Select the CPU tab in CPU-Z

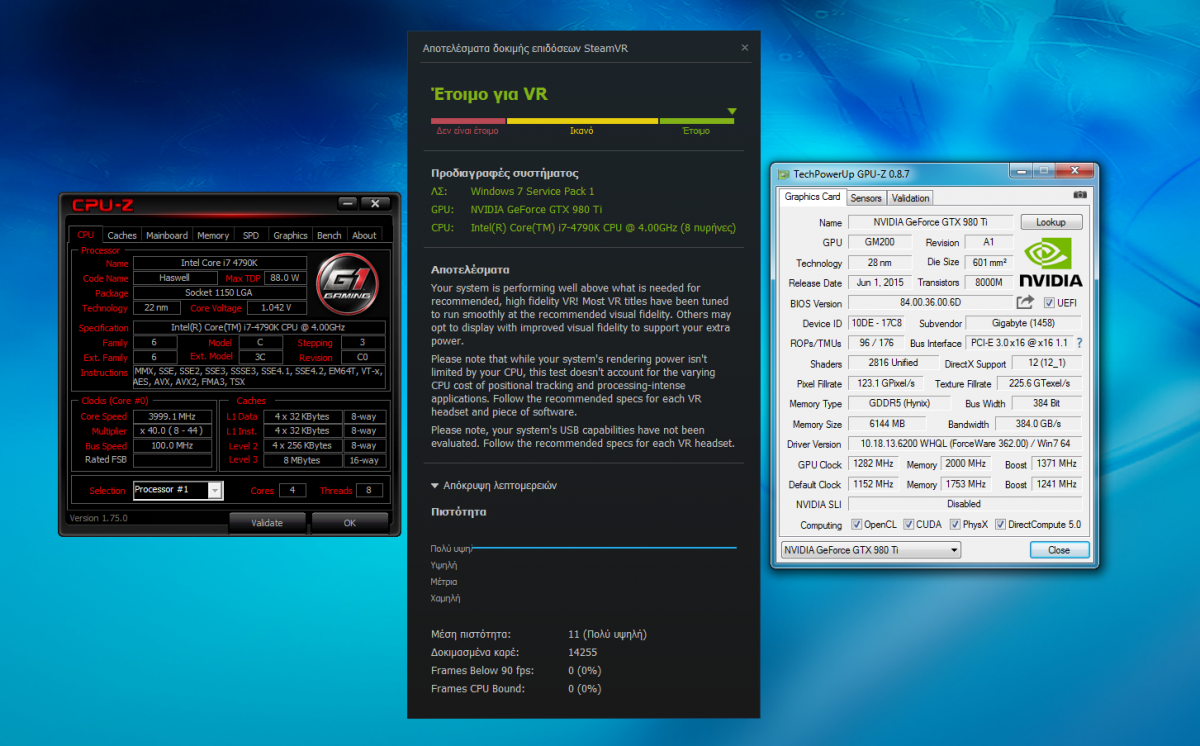[x=85, y=235]
